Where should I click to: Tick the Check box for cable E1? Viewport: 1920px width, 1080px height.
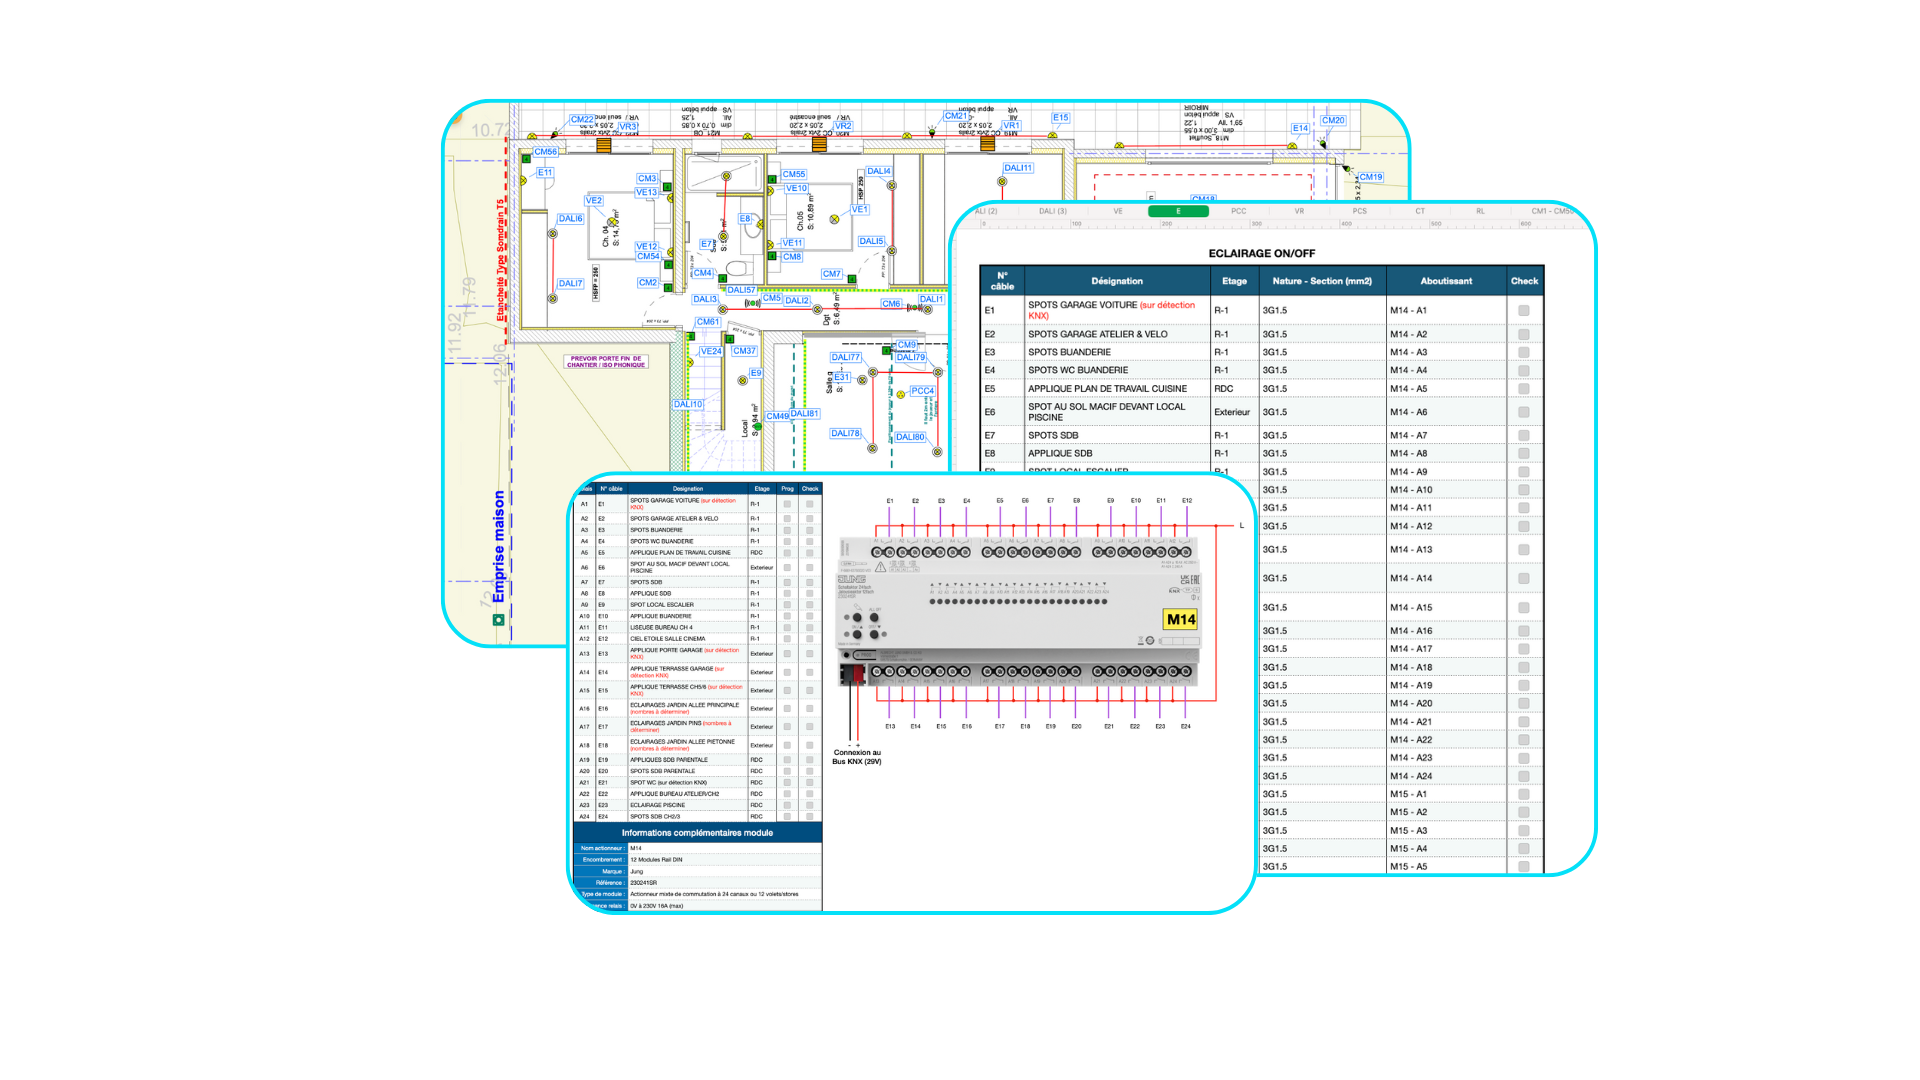click(1523, 311)
